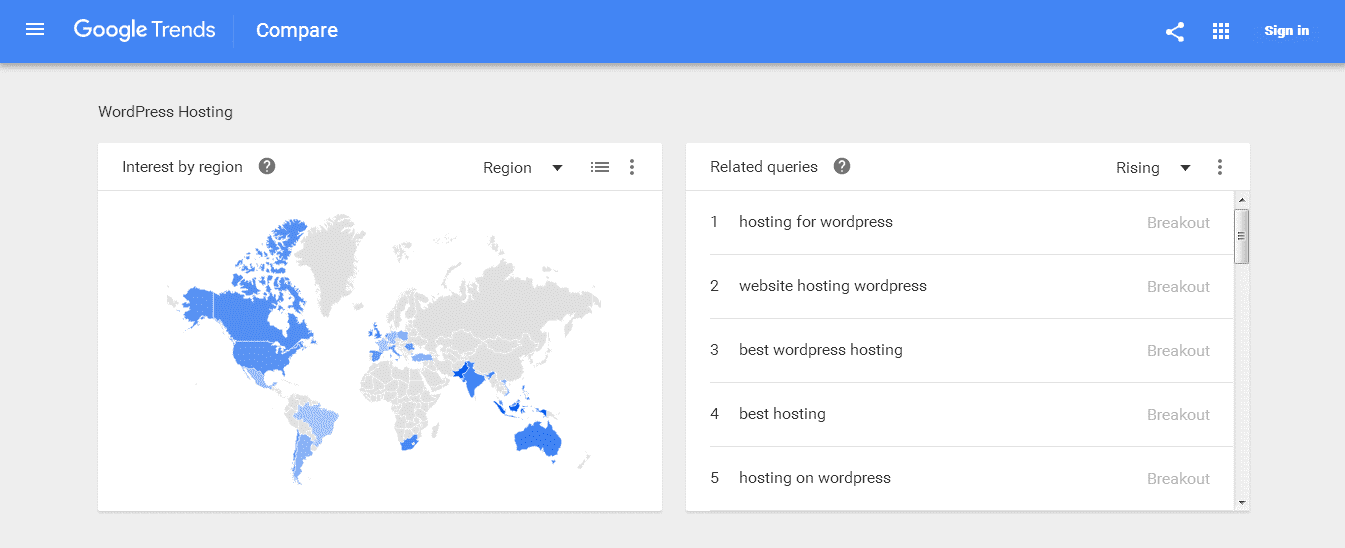
Task: Open query 'best hosting'
Action: point(782,414)
